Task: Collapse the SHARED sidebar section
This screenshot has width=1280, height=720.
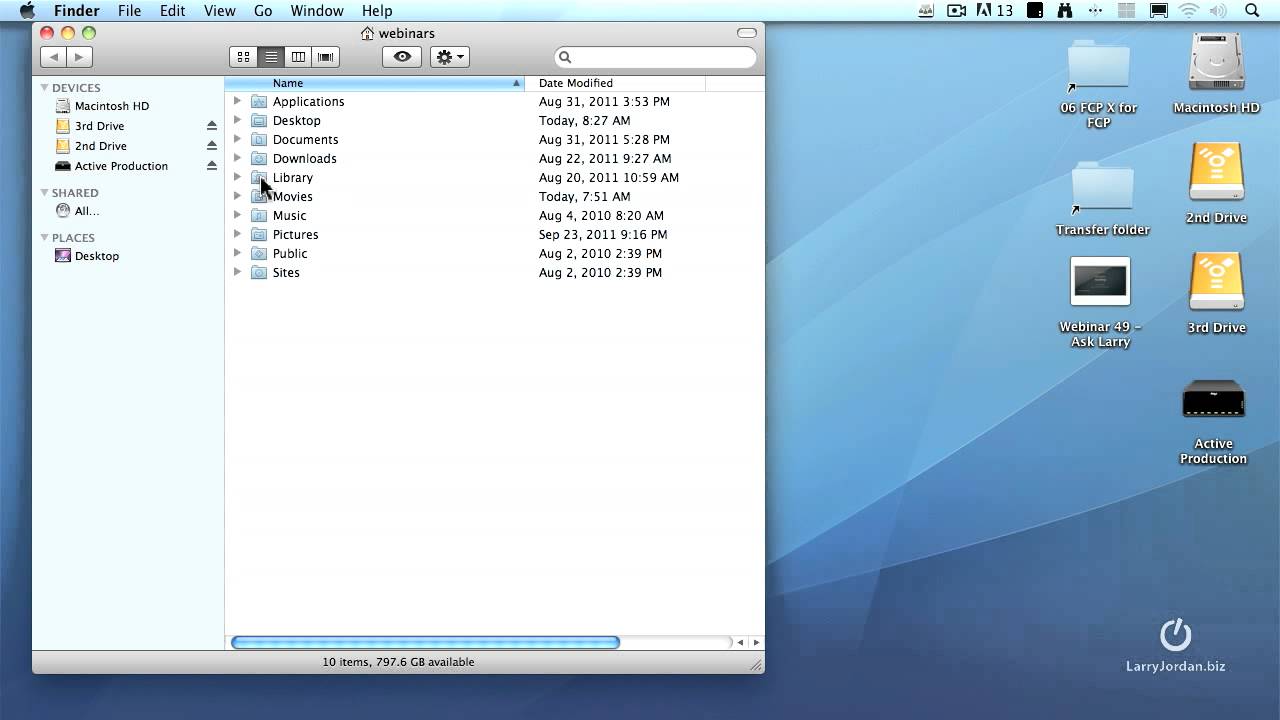Action: pyautogui.click(x=44, y=192)
